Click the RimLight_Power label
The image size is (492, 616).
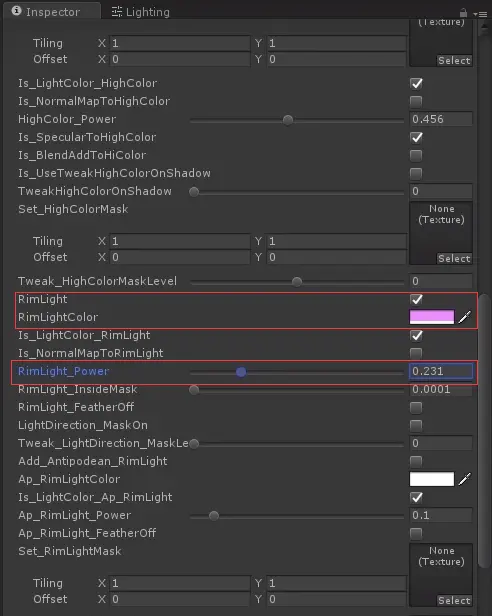(63, 371)
